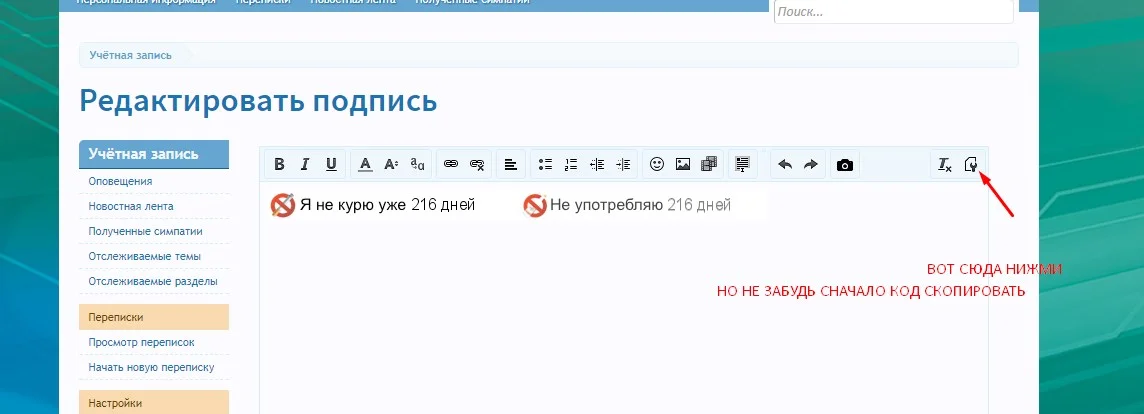Insert a bulleted list

545,164
